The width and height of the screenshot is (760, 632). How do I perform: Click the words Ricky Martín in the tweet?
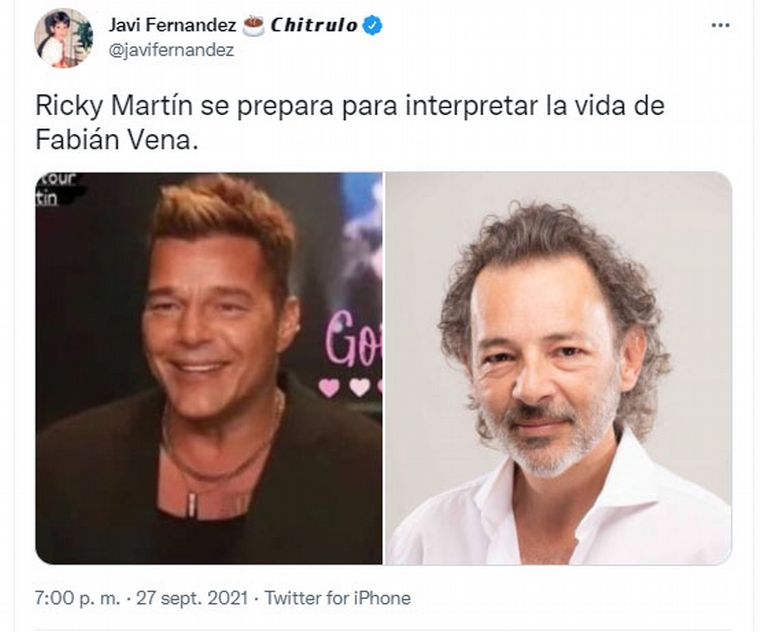(114, 106)
